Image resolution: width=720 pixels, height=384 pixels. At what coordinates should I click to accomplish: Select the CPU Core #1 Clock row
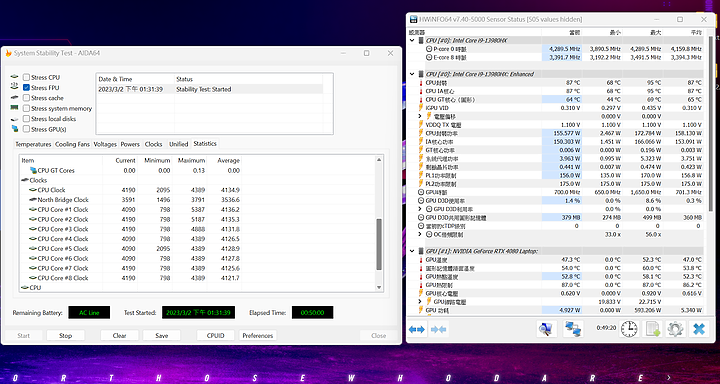point(130,209)
